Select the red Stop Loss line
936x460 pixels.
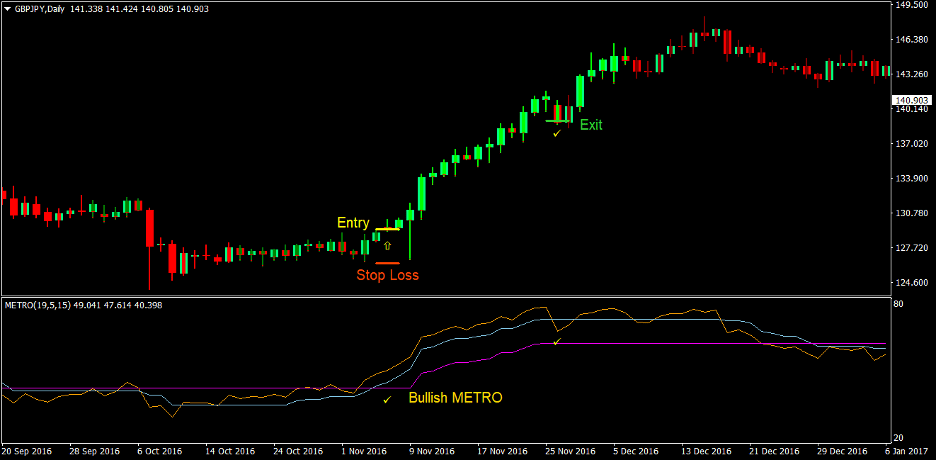coord(387,263)
